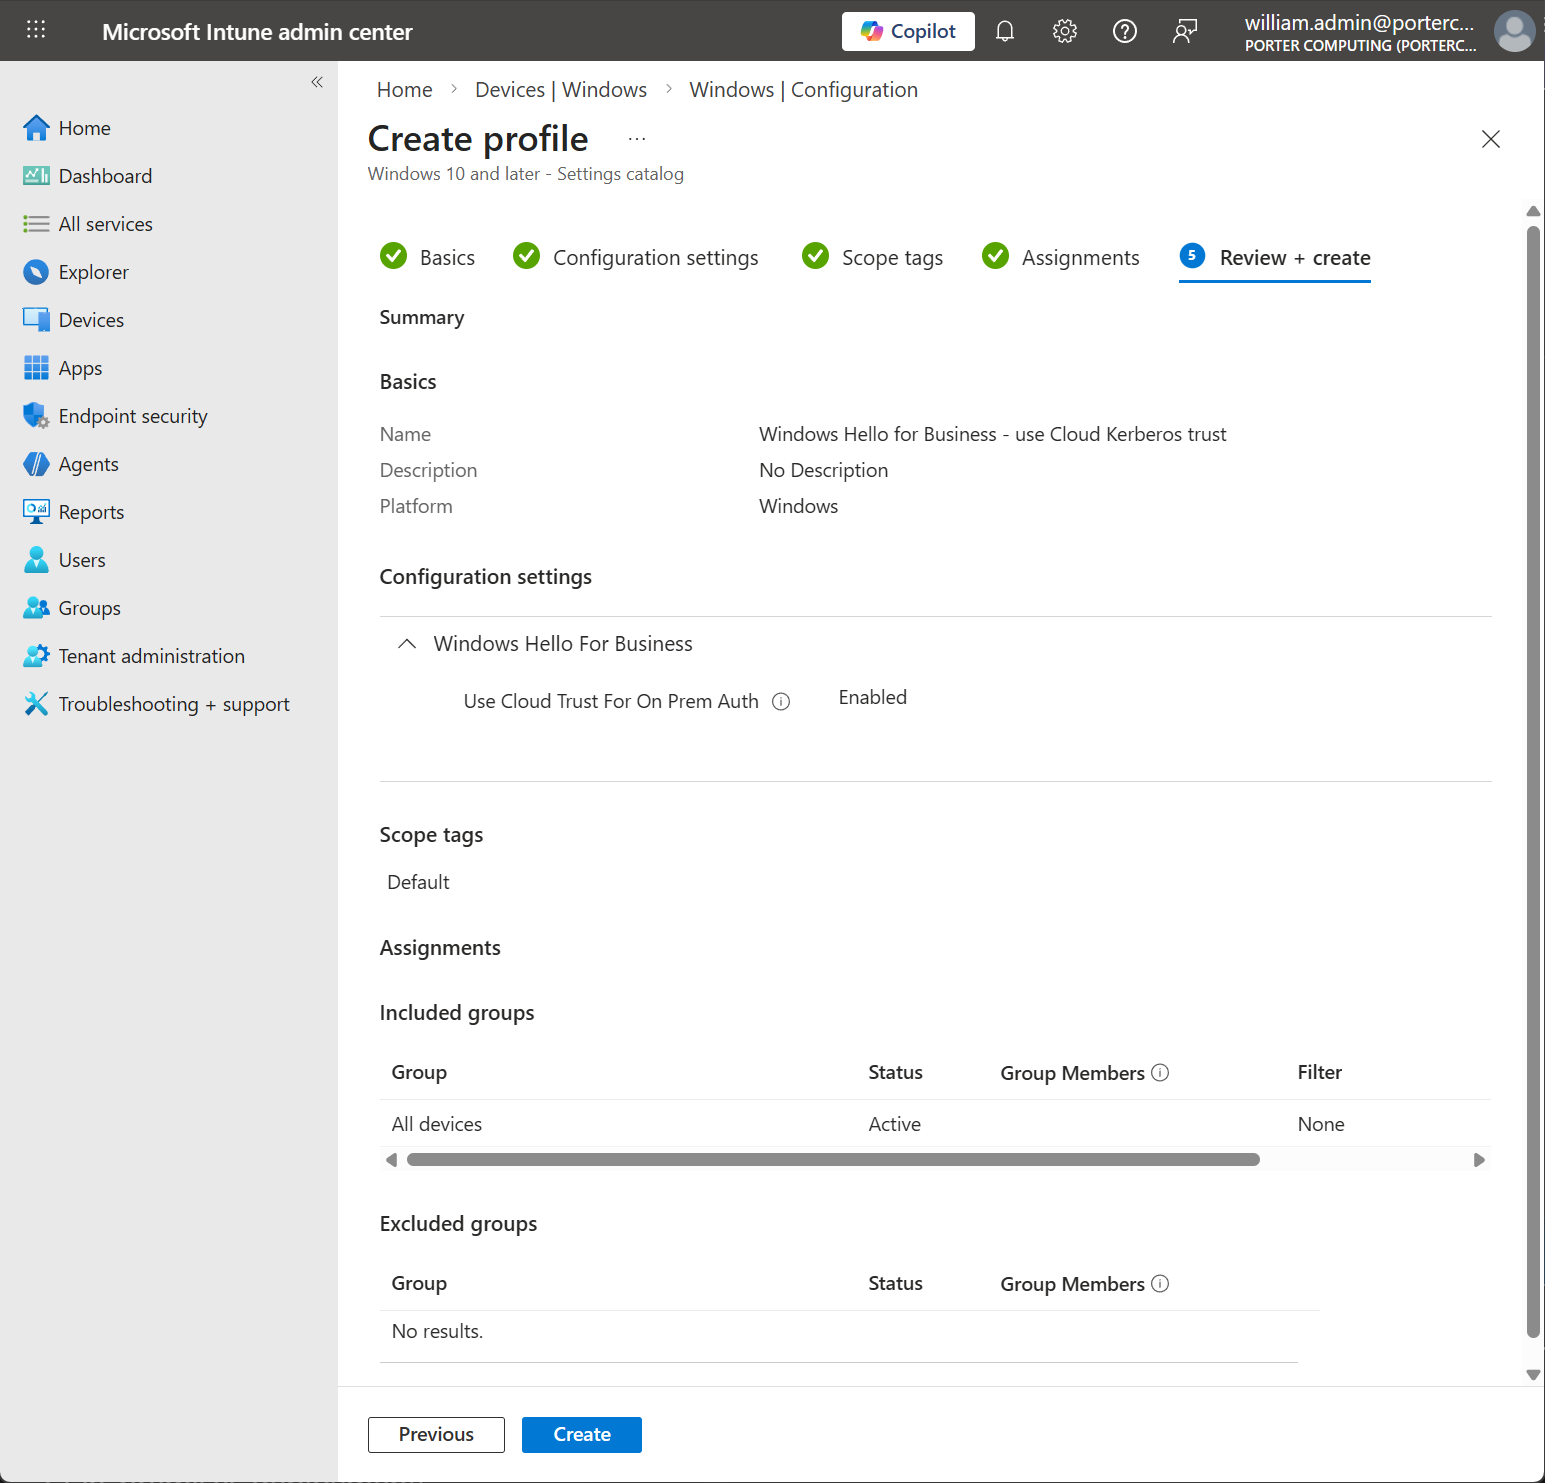Viewport: 1545px width, 1483px height.
Task: Click the Previous button
Action: [x=436, y=1435]
